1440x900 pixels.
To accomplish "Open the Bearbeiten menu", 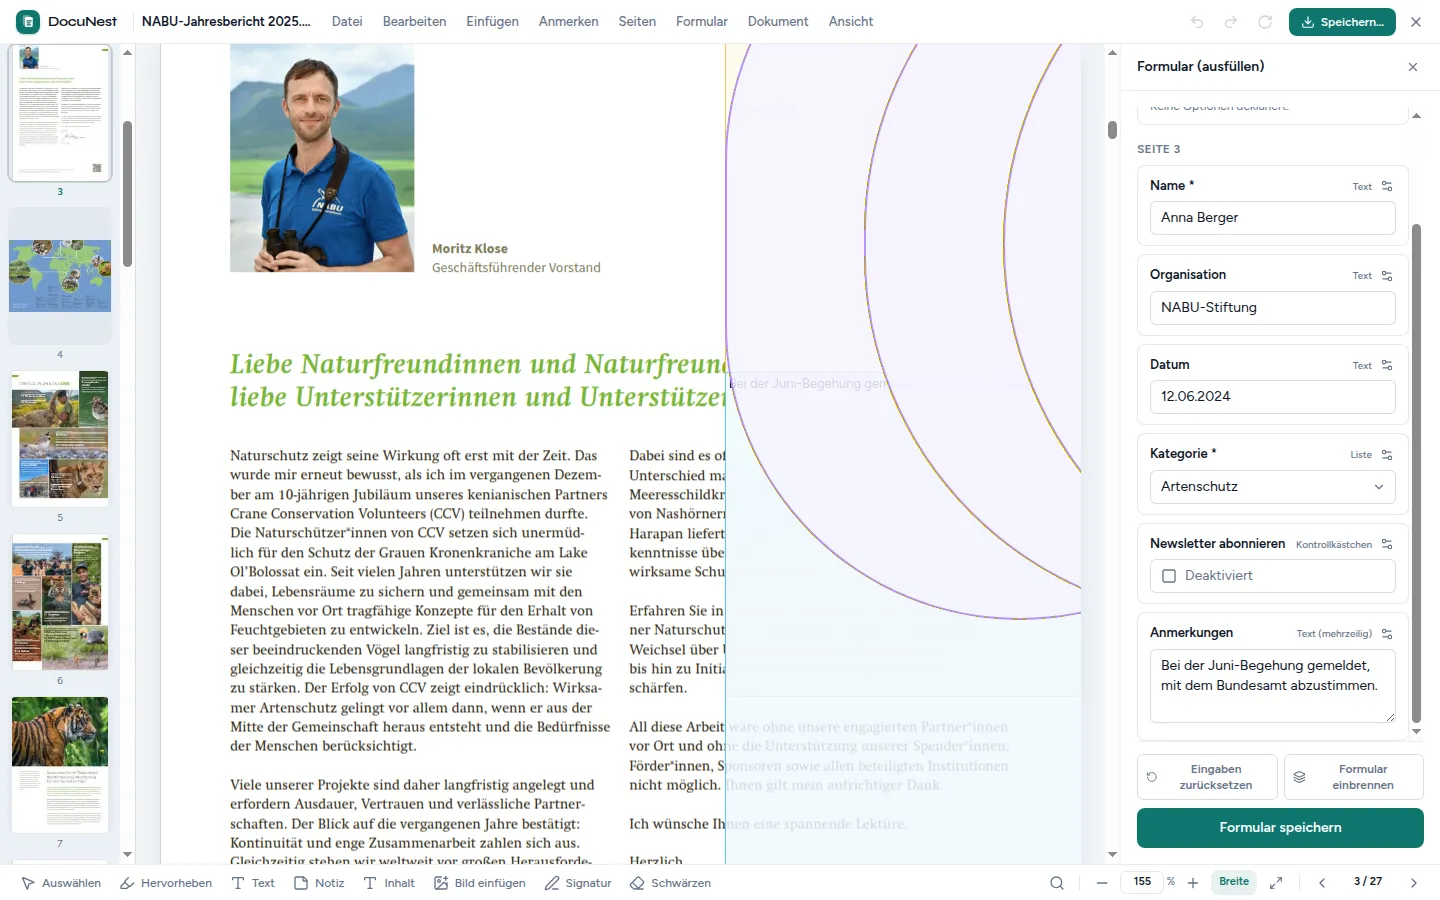I will point(414,21).
